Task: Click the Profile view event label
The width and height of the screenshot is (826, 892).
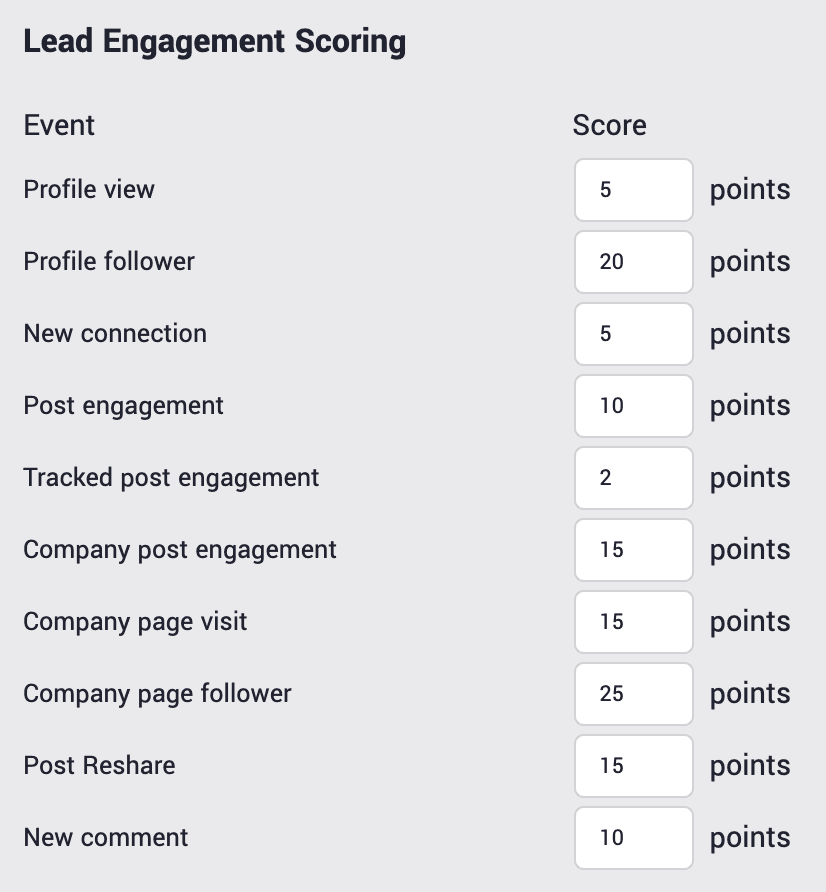Action: (x=89, y=189)
